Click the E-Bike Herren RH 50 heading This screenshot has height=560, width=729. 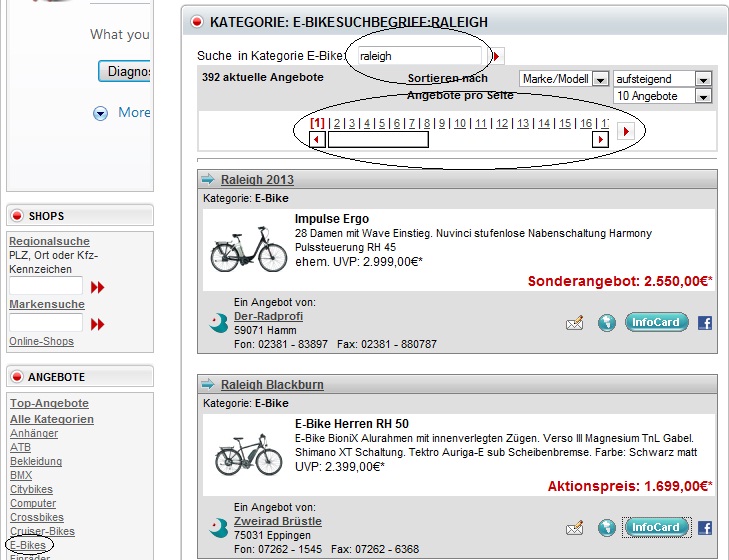[351, 424]
